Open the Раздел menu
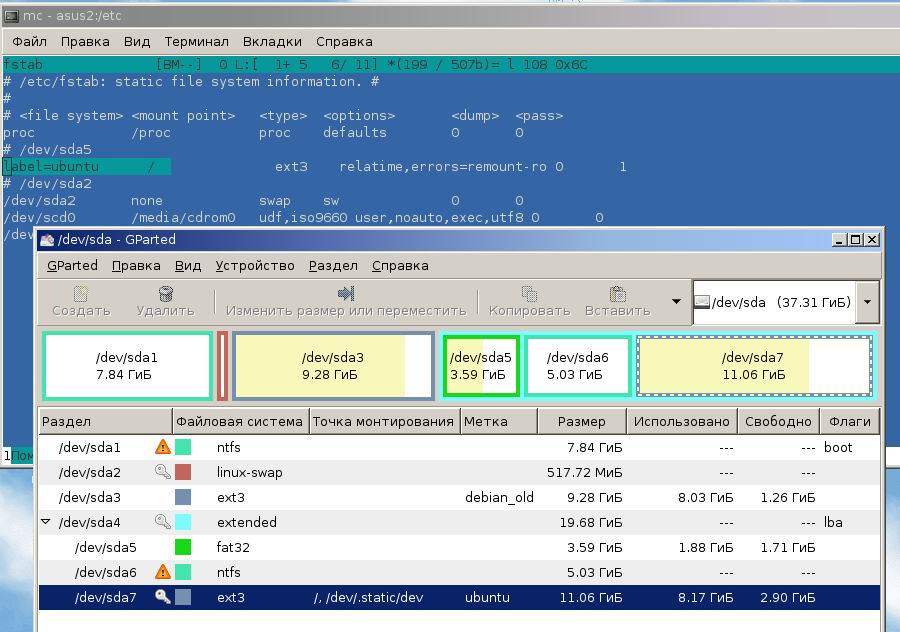The height and width of the screenshot is (632, 900). pyautogui.click(x=333, y=266)
